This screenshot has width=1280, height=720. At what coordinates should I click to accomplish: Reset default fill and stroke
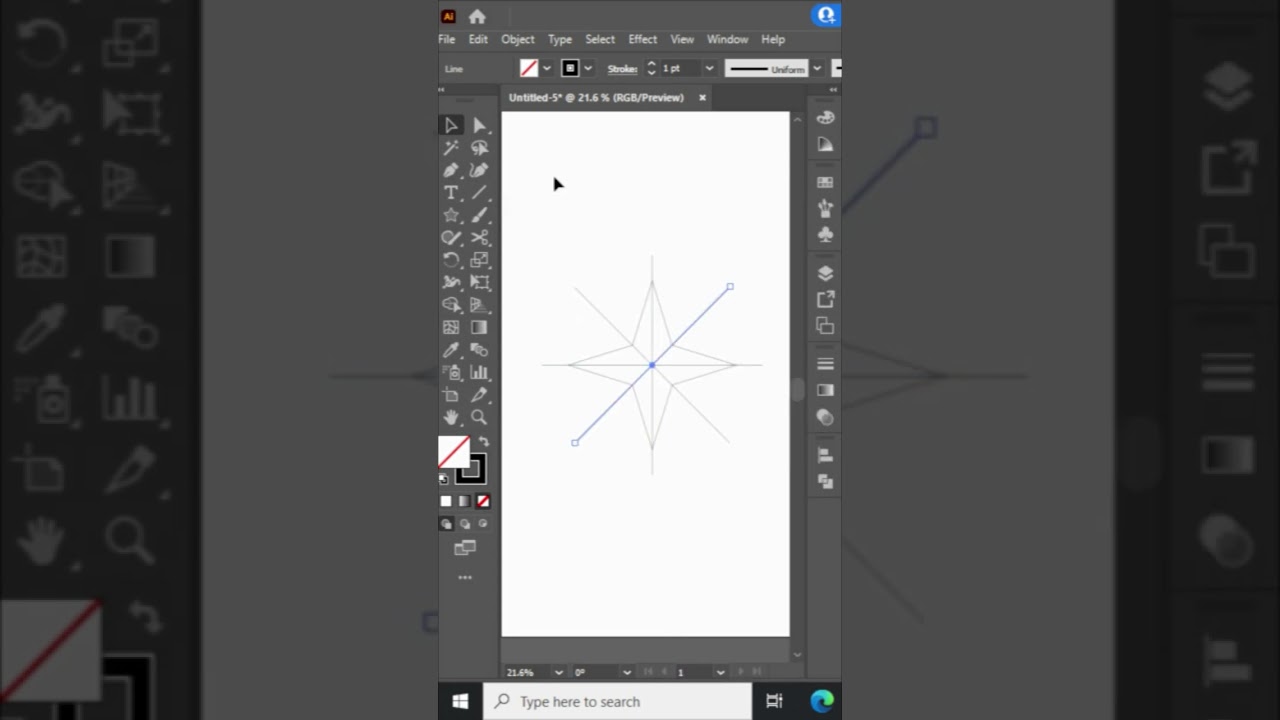pyautogui.click(x=444, y=479)
